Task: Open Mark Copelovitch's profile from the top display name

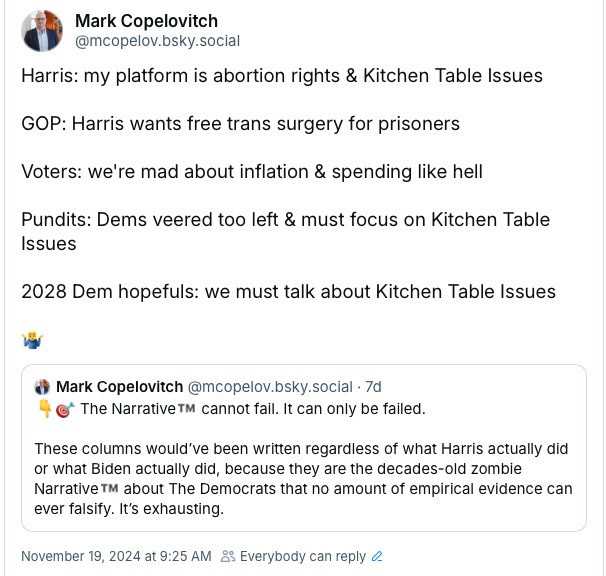Action: (146, 21)
